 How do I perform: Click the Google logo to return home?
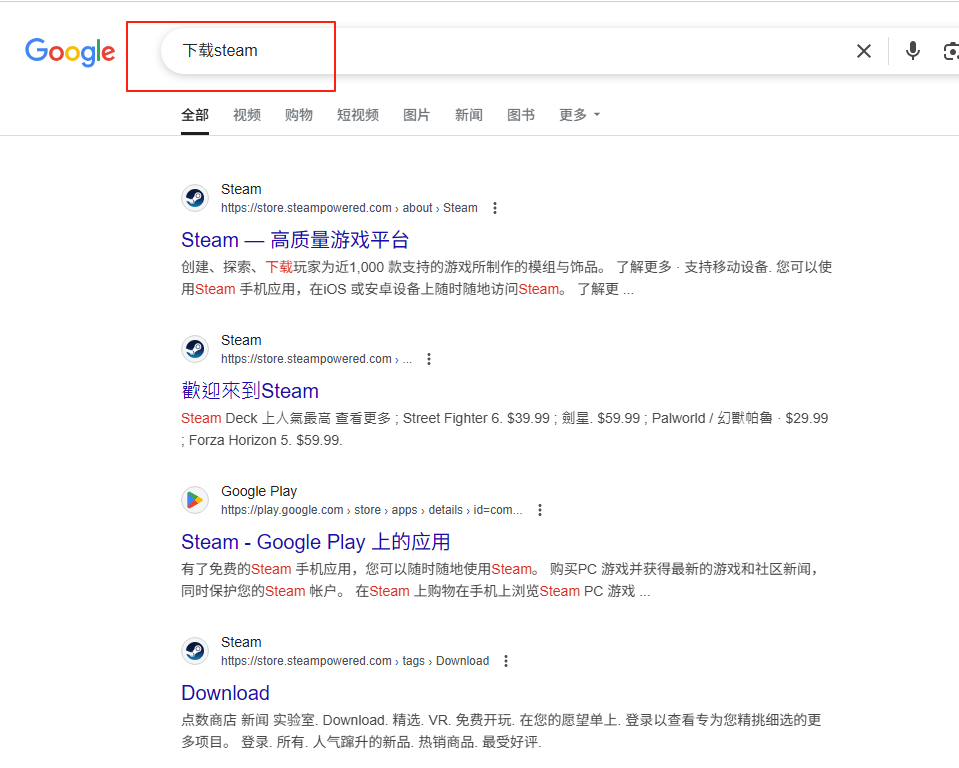click(x=69, y=52)
